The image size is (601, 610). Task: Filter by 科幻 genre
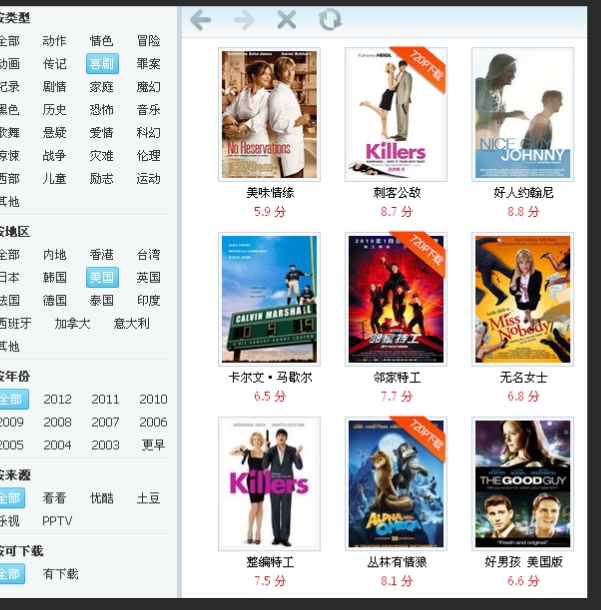(x=149, y=133)
